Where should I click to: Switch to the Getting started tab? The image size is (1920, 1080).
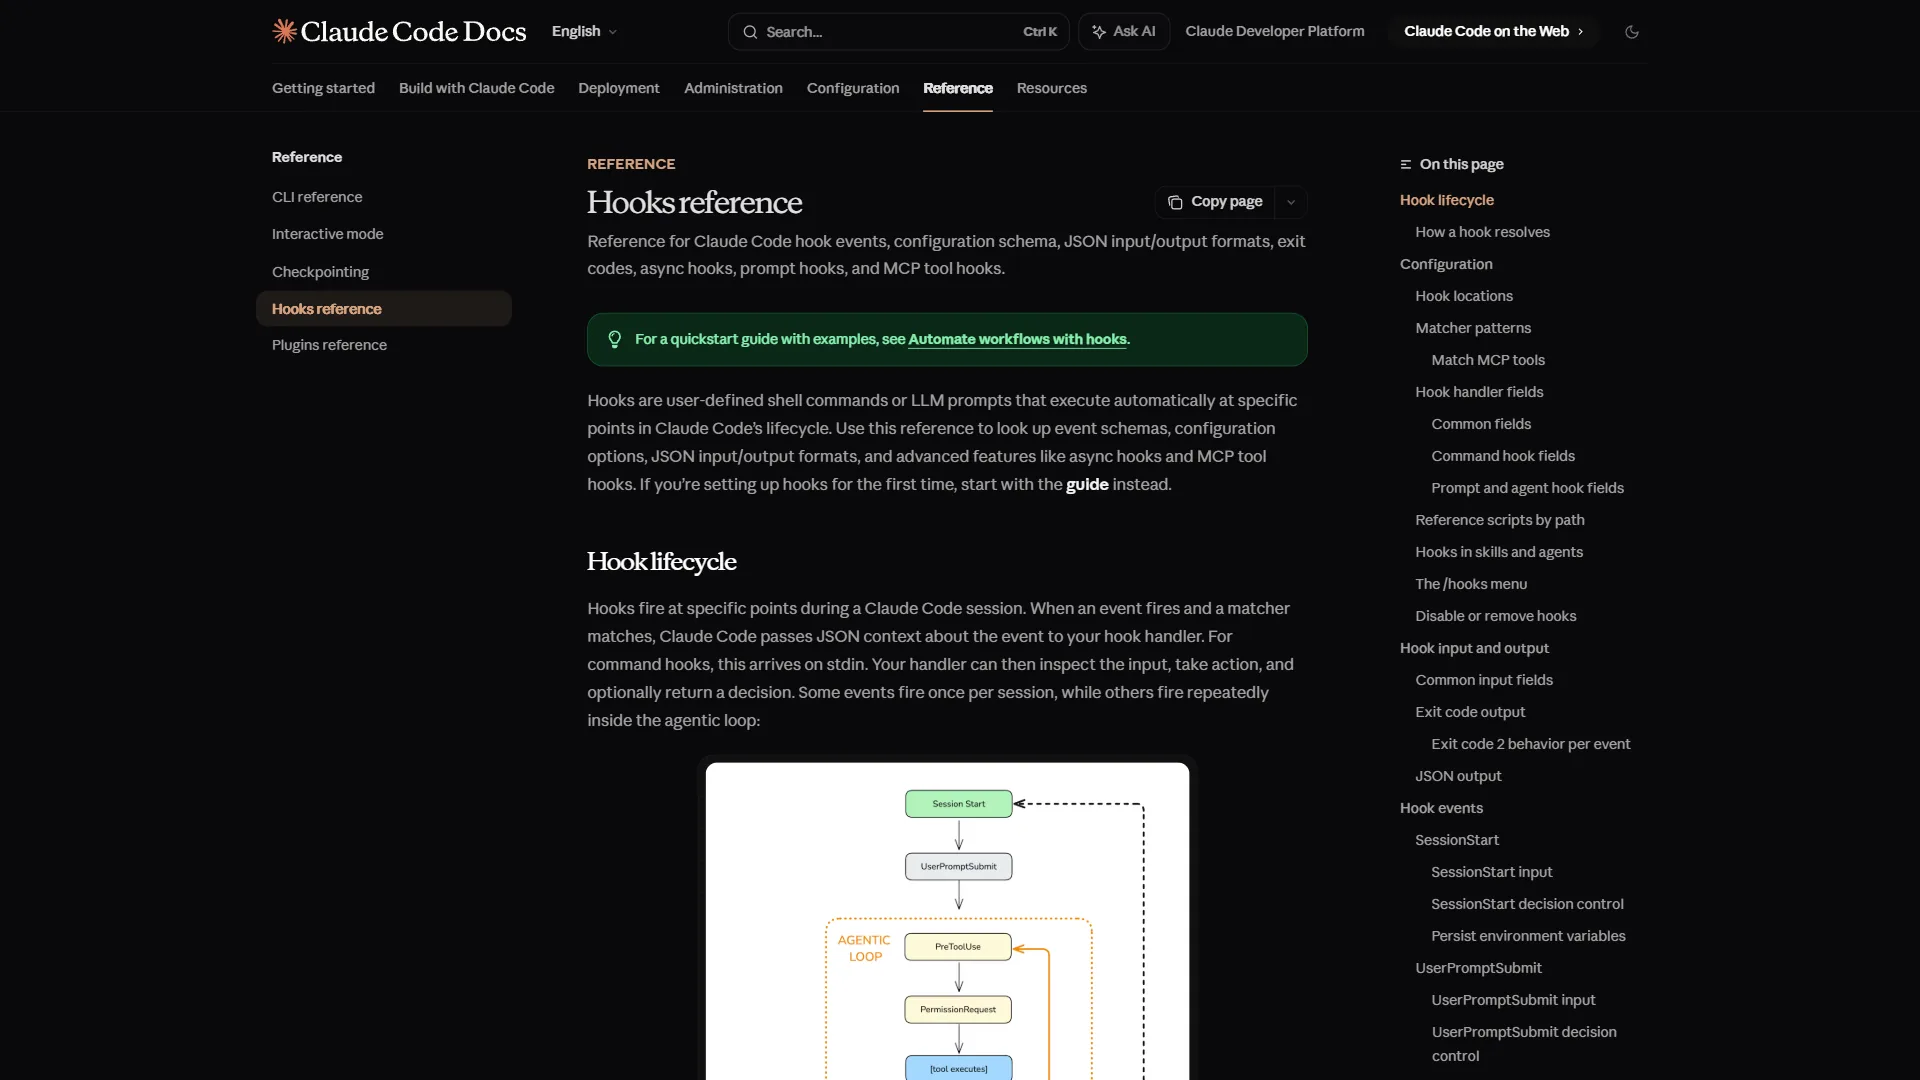(323, 88)
